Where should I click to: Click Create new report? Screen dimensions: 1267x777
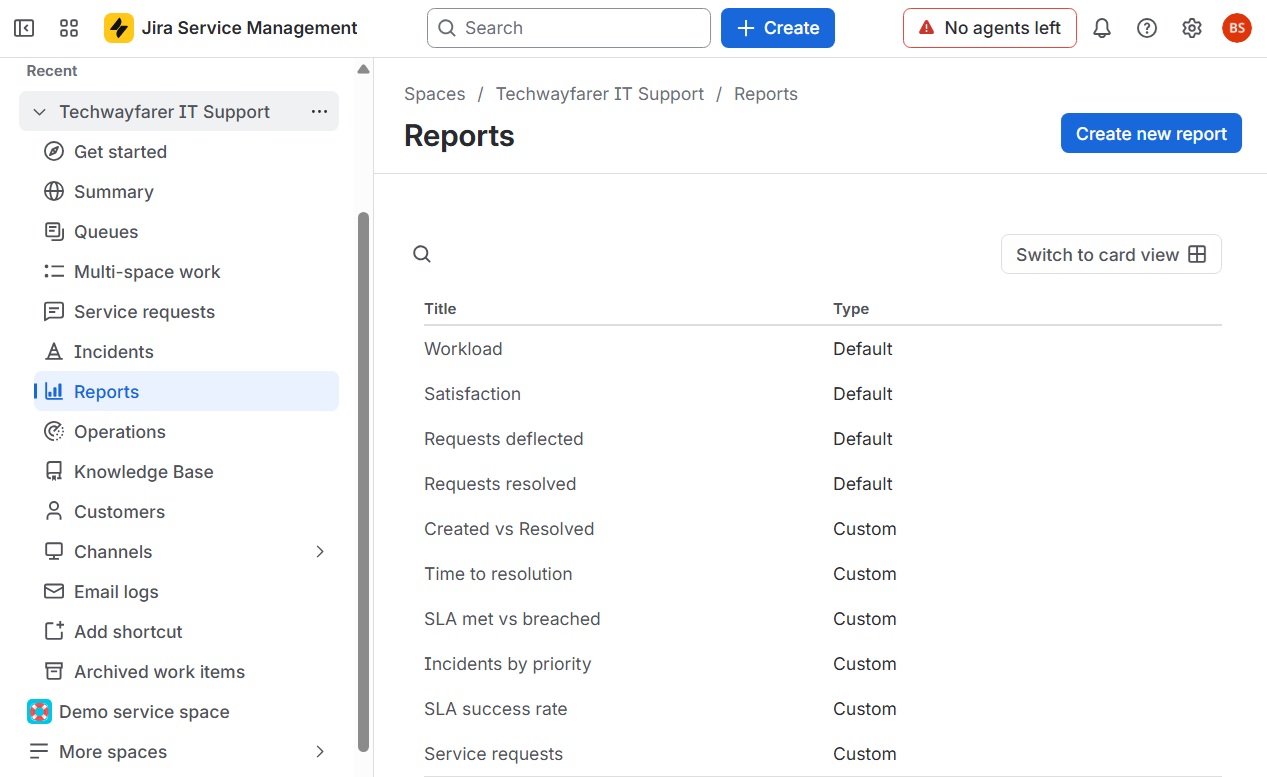[1151, 134]
